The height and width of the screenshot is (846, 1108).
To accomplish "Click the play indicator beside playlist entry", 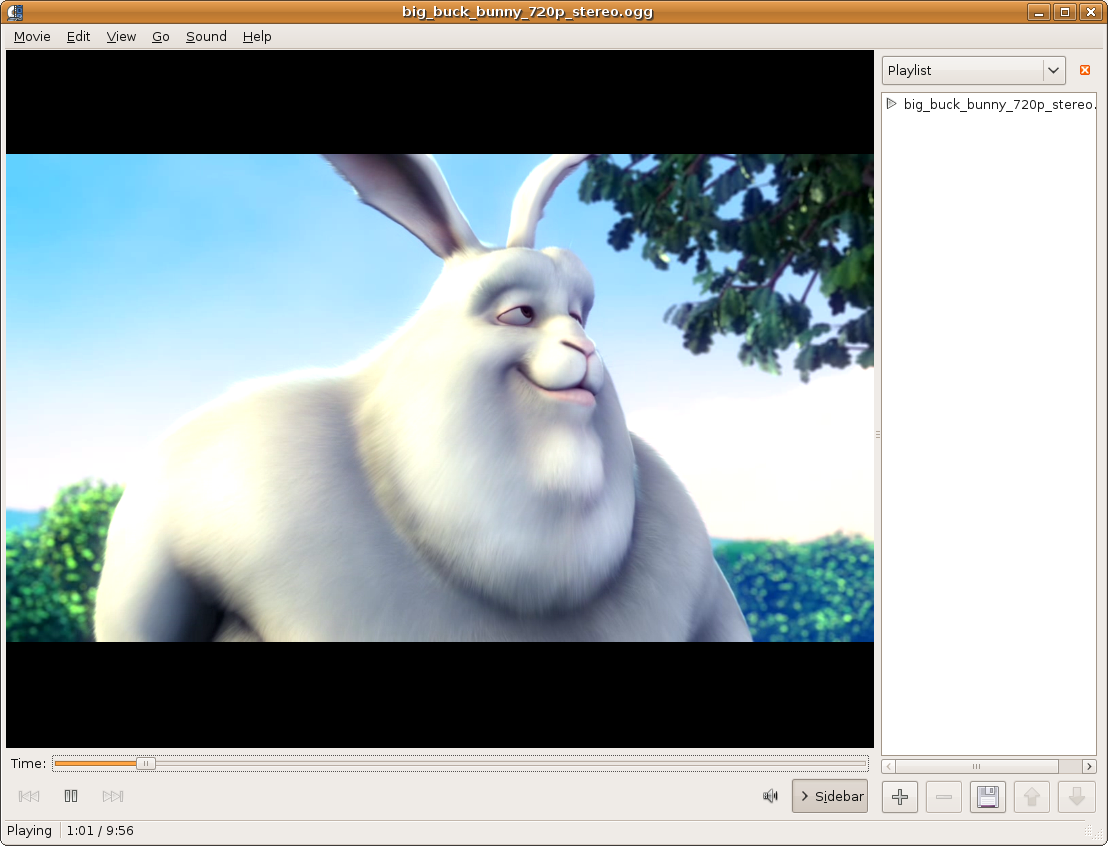I will (x=892, y=104).
